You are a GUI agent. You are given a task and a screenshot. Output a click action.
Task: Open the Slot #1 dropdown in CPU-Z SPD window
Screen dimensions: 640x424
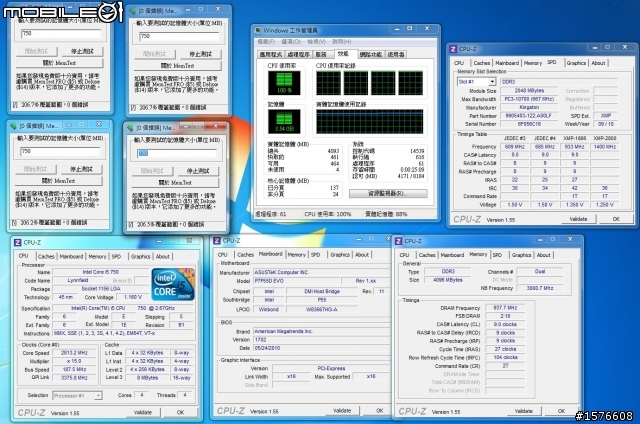coord(492,82)
